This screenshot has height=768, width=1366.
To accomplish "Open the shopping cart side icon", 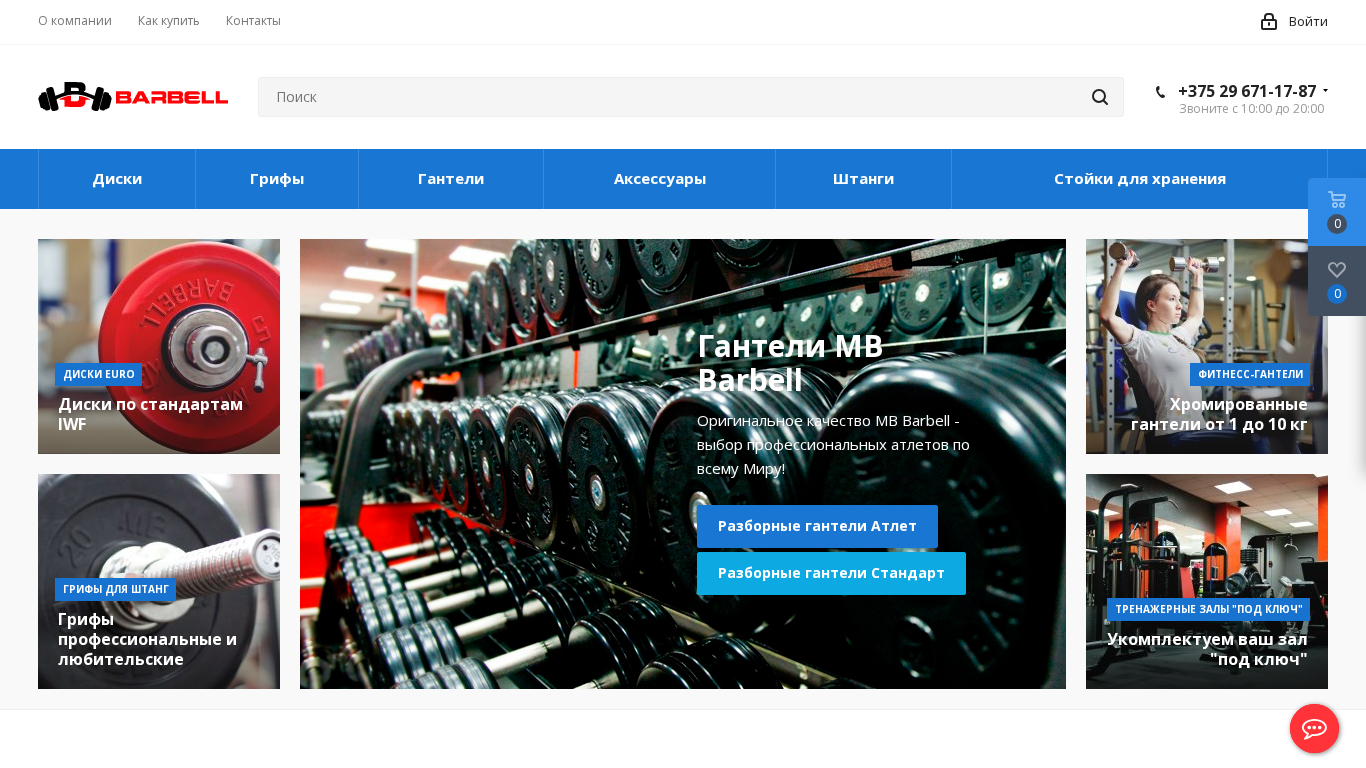I will pos(1337,212).
